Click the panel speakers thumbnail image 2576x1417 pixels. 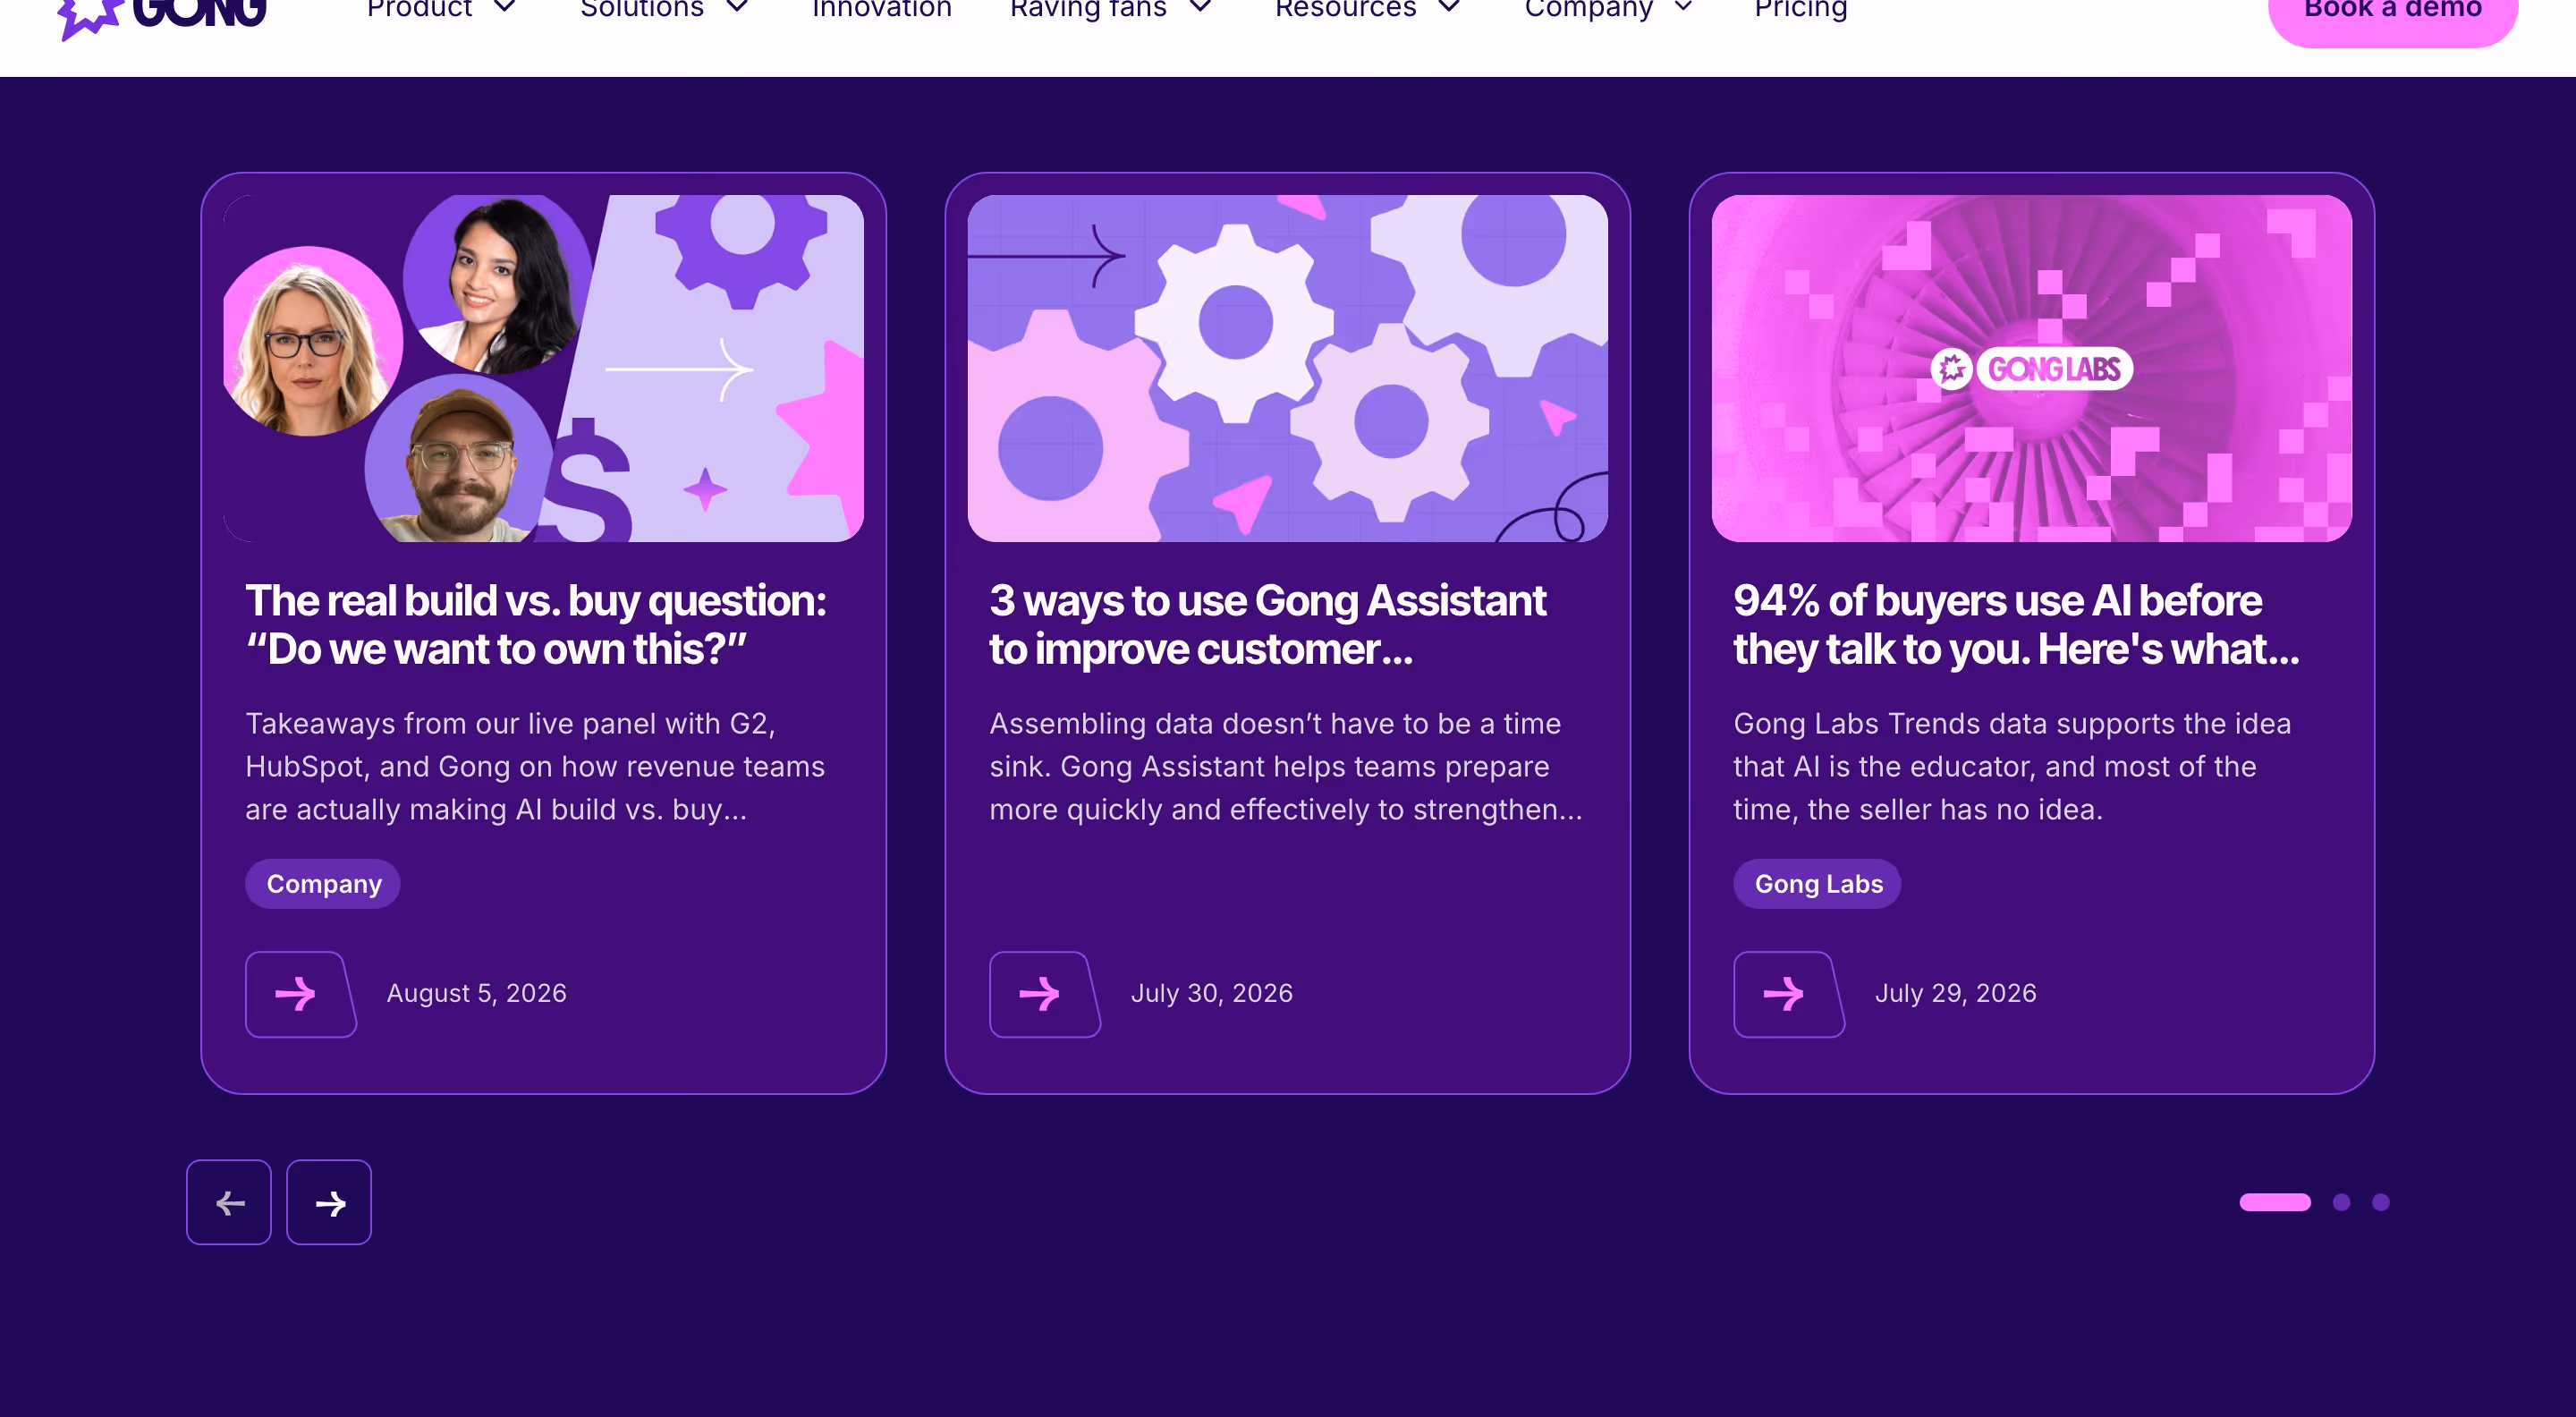point(543,368)
